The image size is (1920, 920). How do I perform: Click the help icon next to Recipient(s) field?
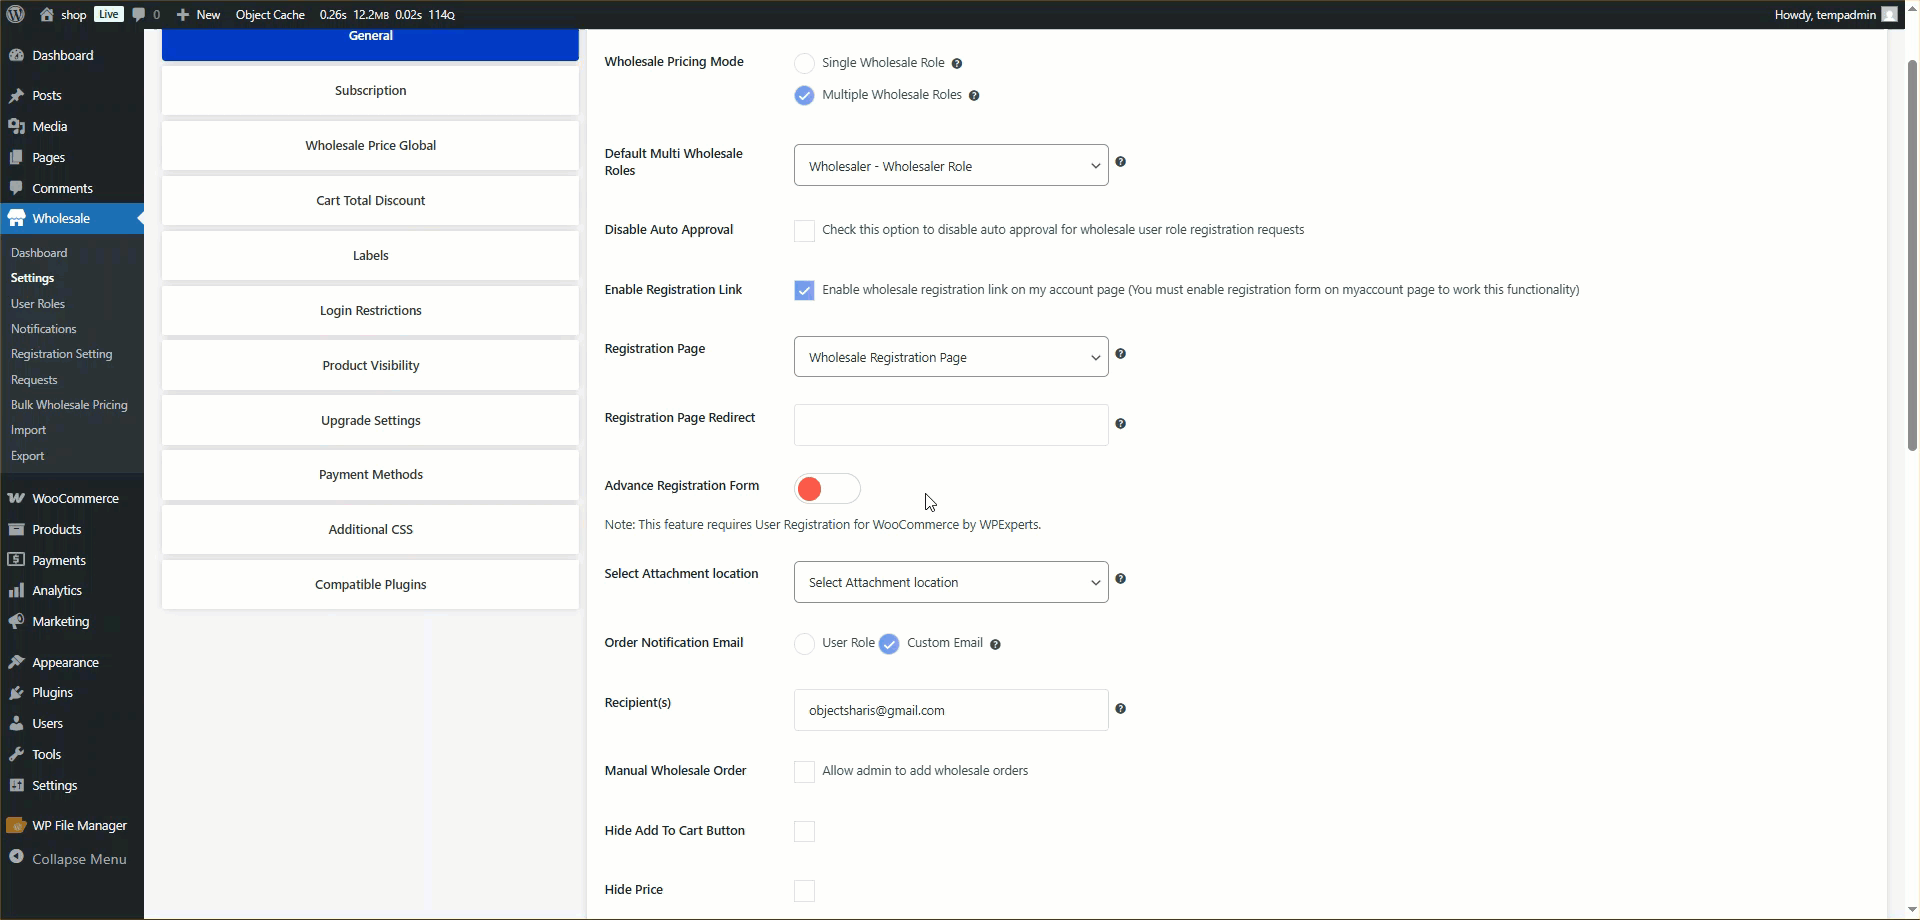(1121, 708)
